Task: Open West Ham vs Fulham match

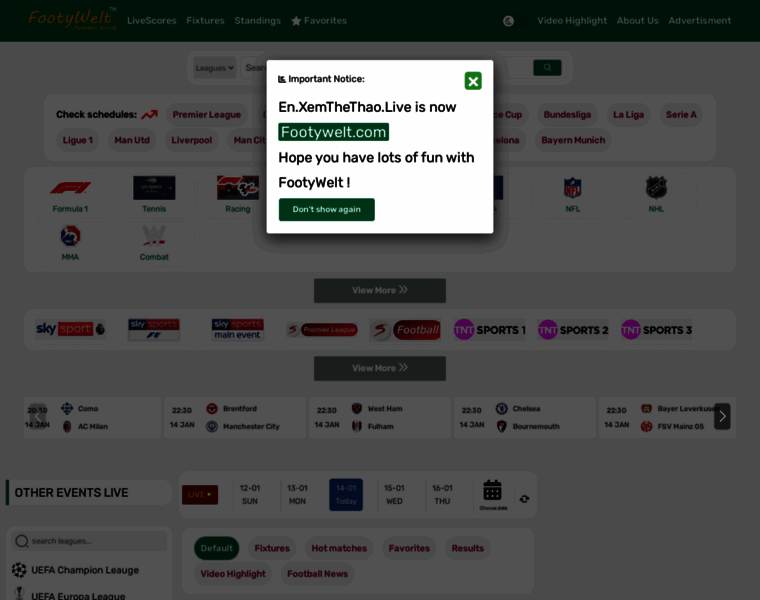Action: pyautogui.click(x=380, y=417)
